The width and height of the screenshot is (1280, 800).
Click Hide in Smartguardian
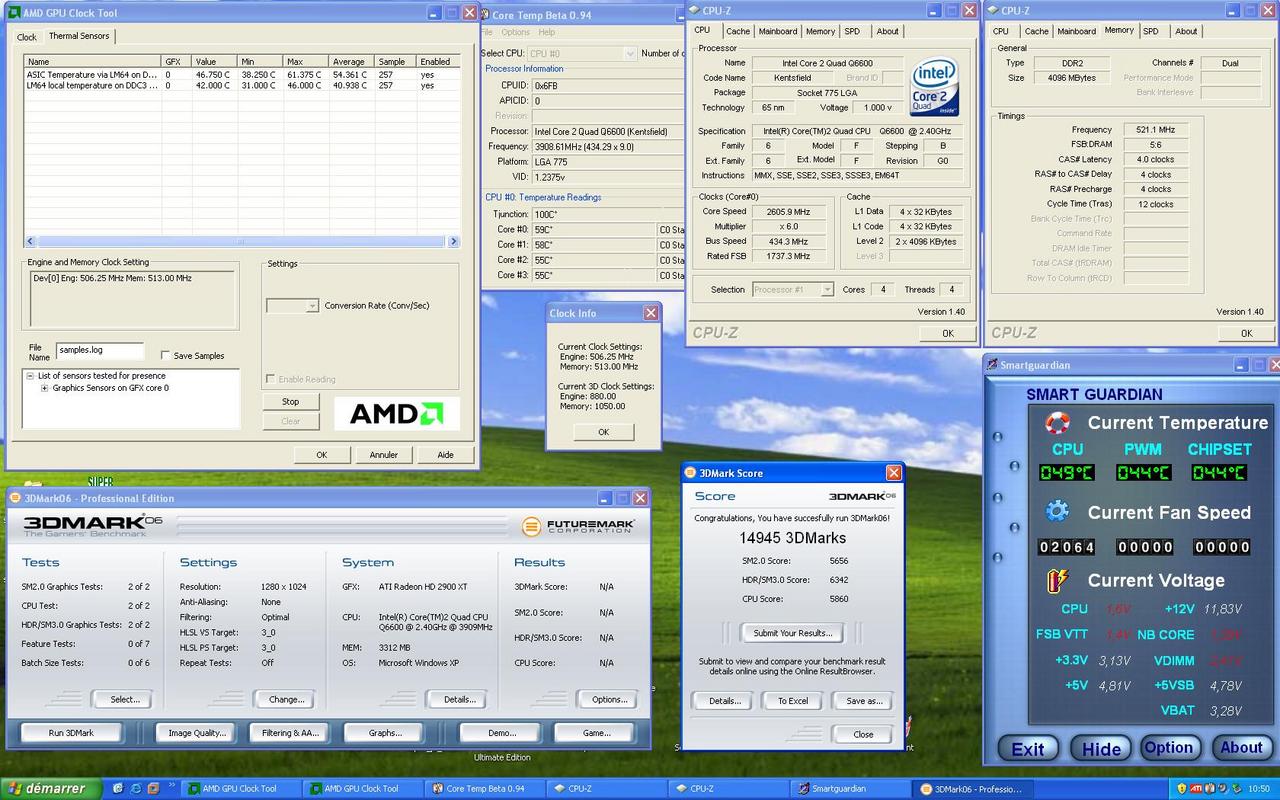pyautogui.click(x=1101, y=749)
